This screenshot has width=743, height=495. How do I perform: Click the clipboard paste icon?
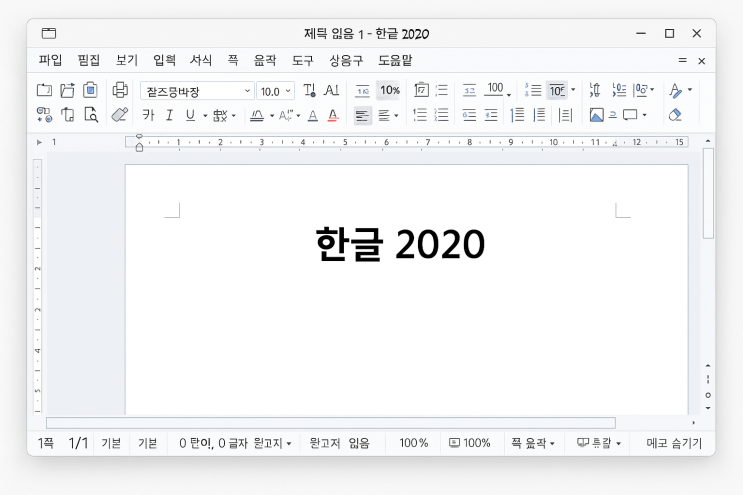pyautogui.click(x=90, y=90)
